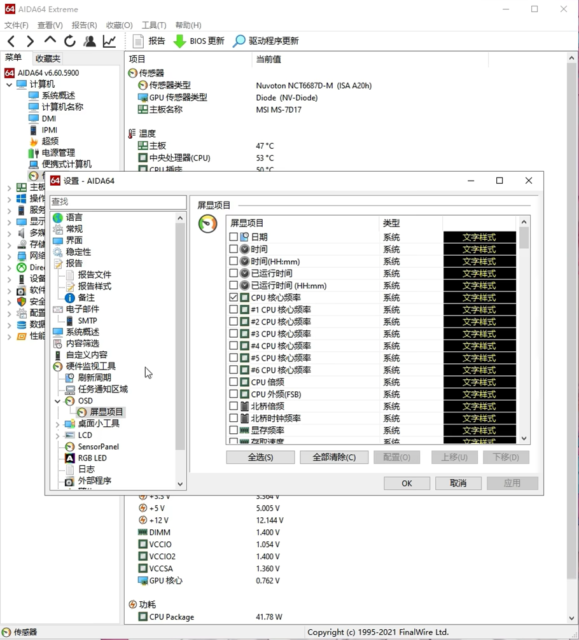Open the 收藏(O) menu
This screenshot has width=579, height=640.
tap(119, 25)
